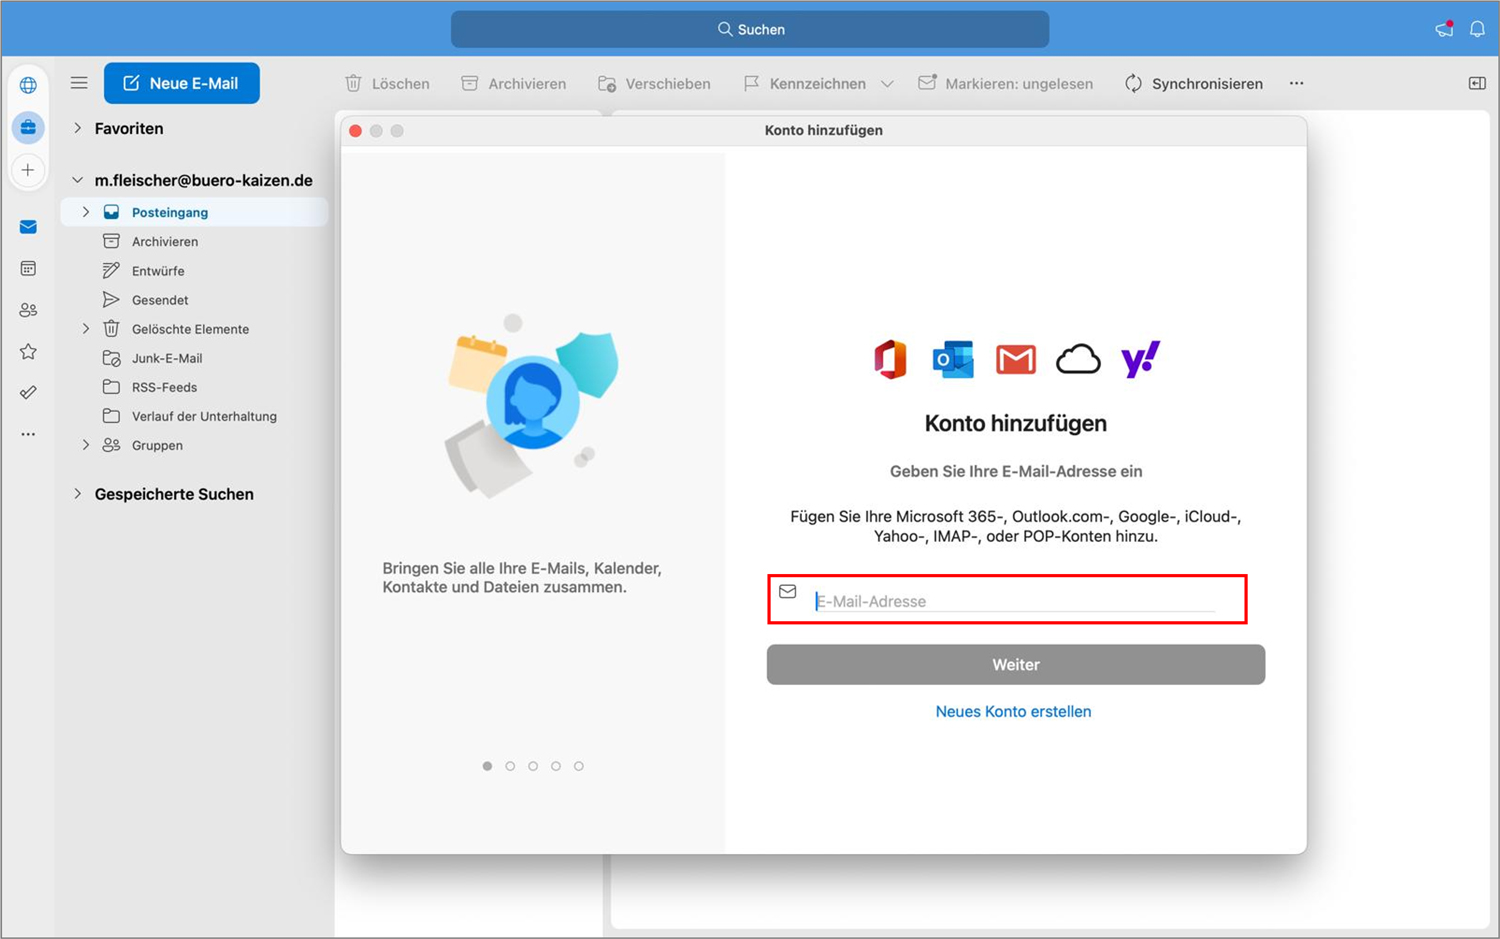Click the megaphone What's New icon

[x=1443, y=29]
